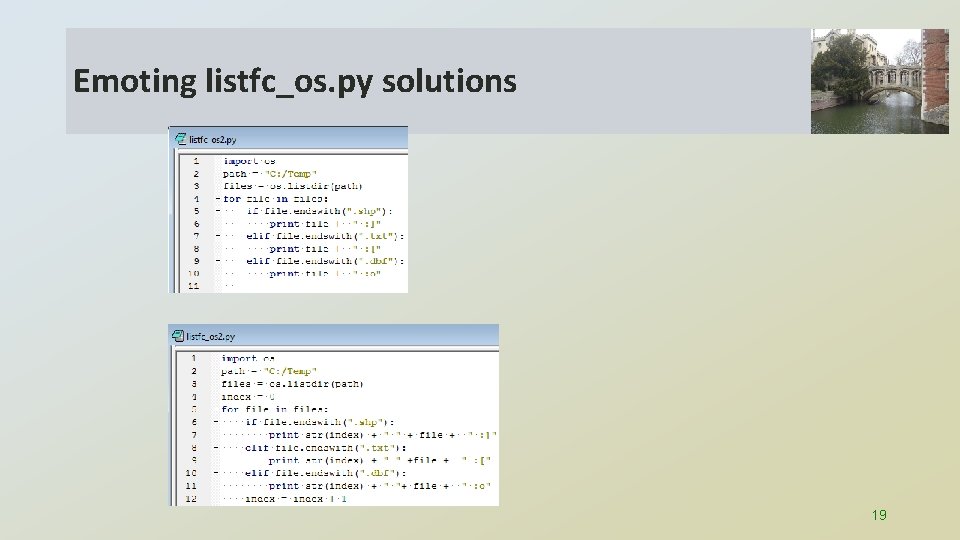This screenshot has height=540, width=960.
Task: Click the print statement on line 6 of upper window
Action: tap(325, 224)
